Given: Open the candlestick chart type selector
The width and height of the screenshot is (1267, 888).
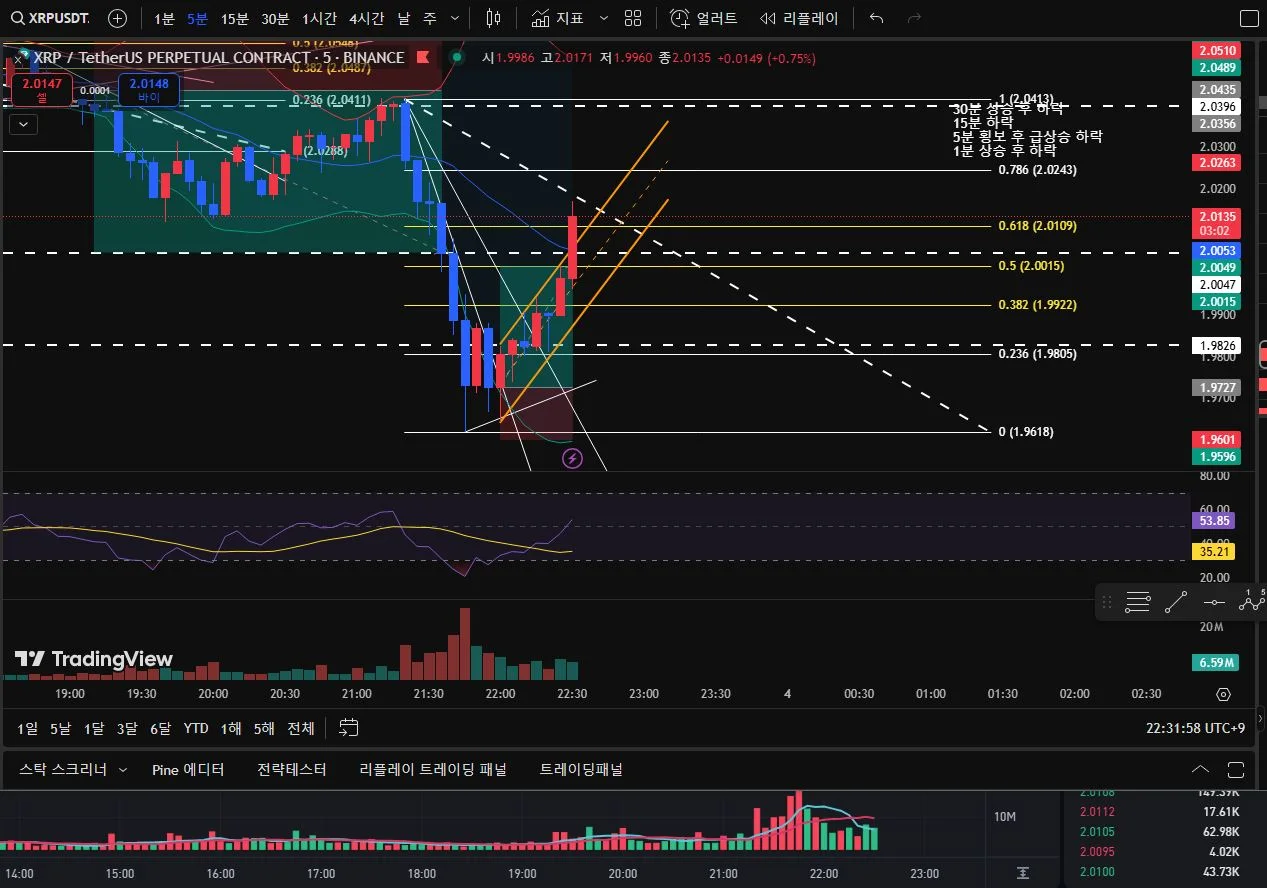Looking at the screenshot, I should pyautogui.click(x=493, y=18).
